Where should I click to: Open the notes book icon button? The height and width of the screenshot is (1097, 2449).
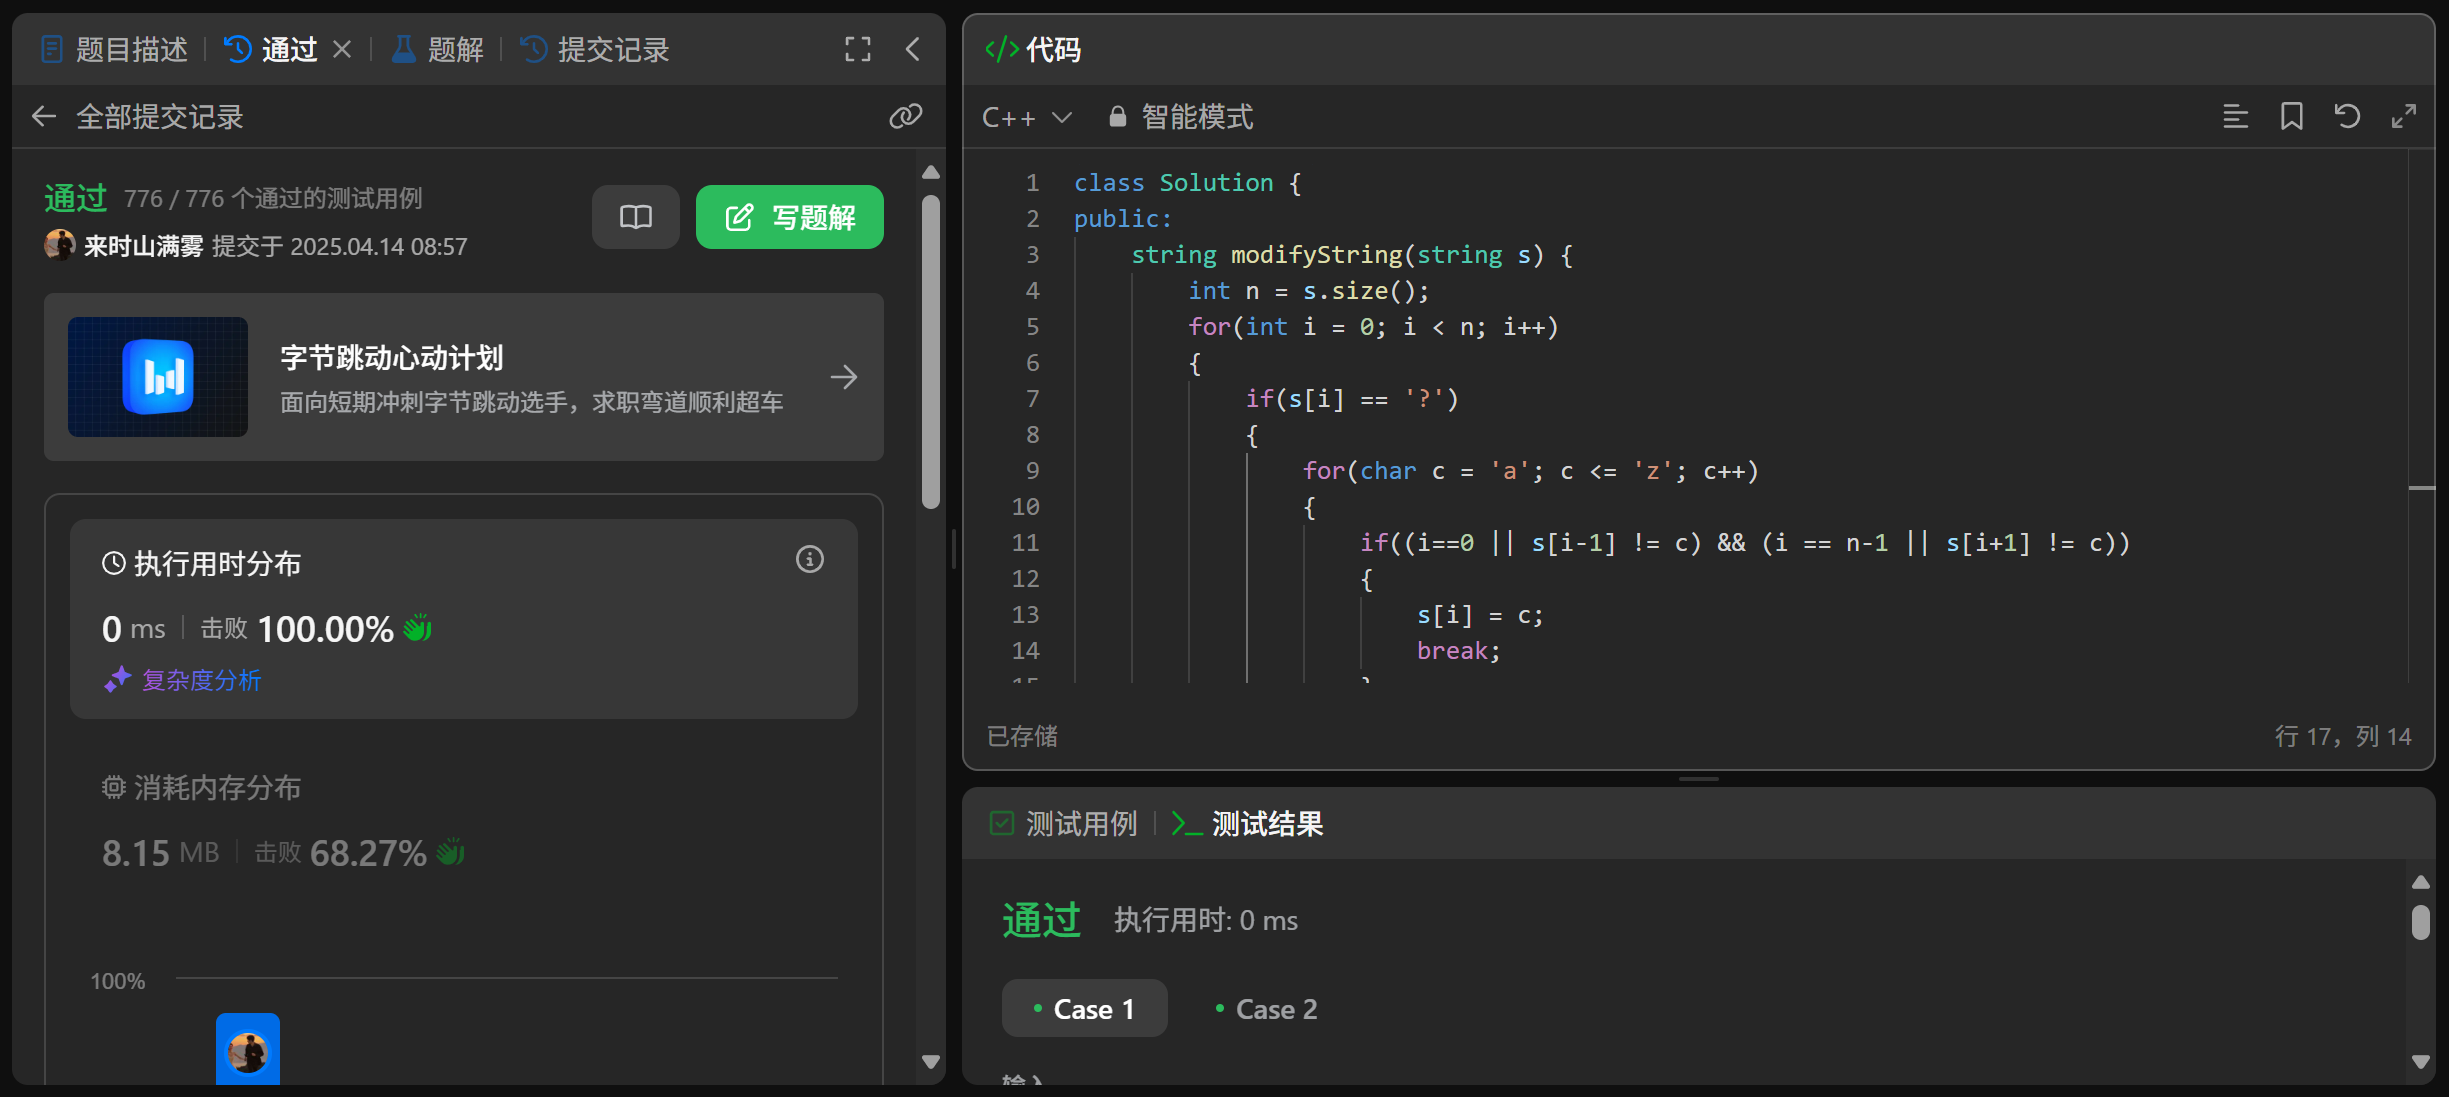coord(635,217)
